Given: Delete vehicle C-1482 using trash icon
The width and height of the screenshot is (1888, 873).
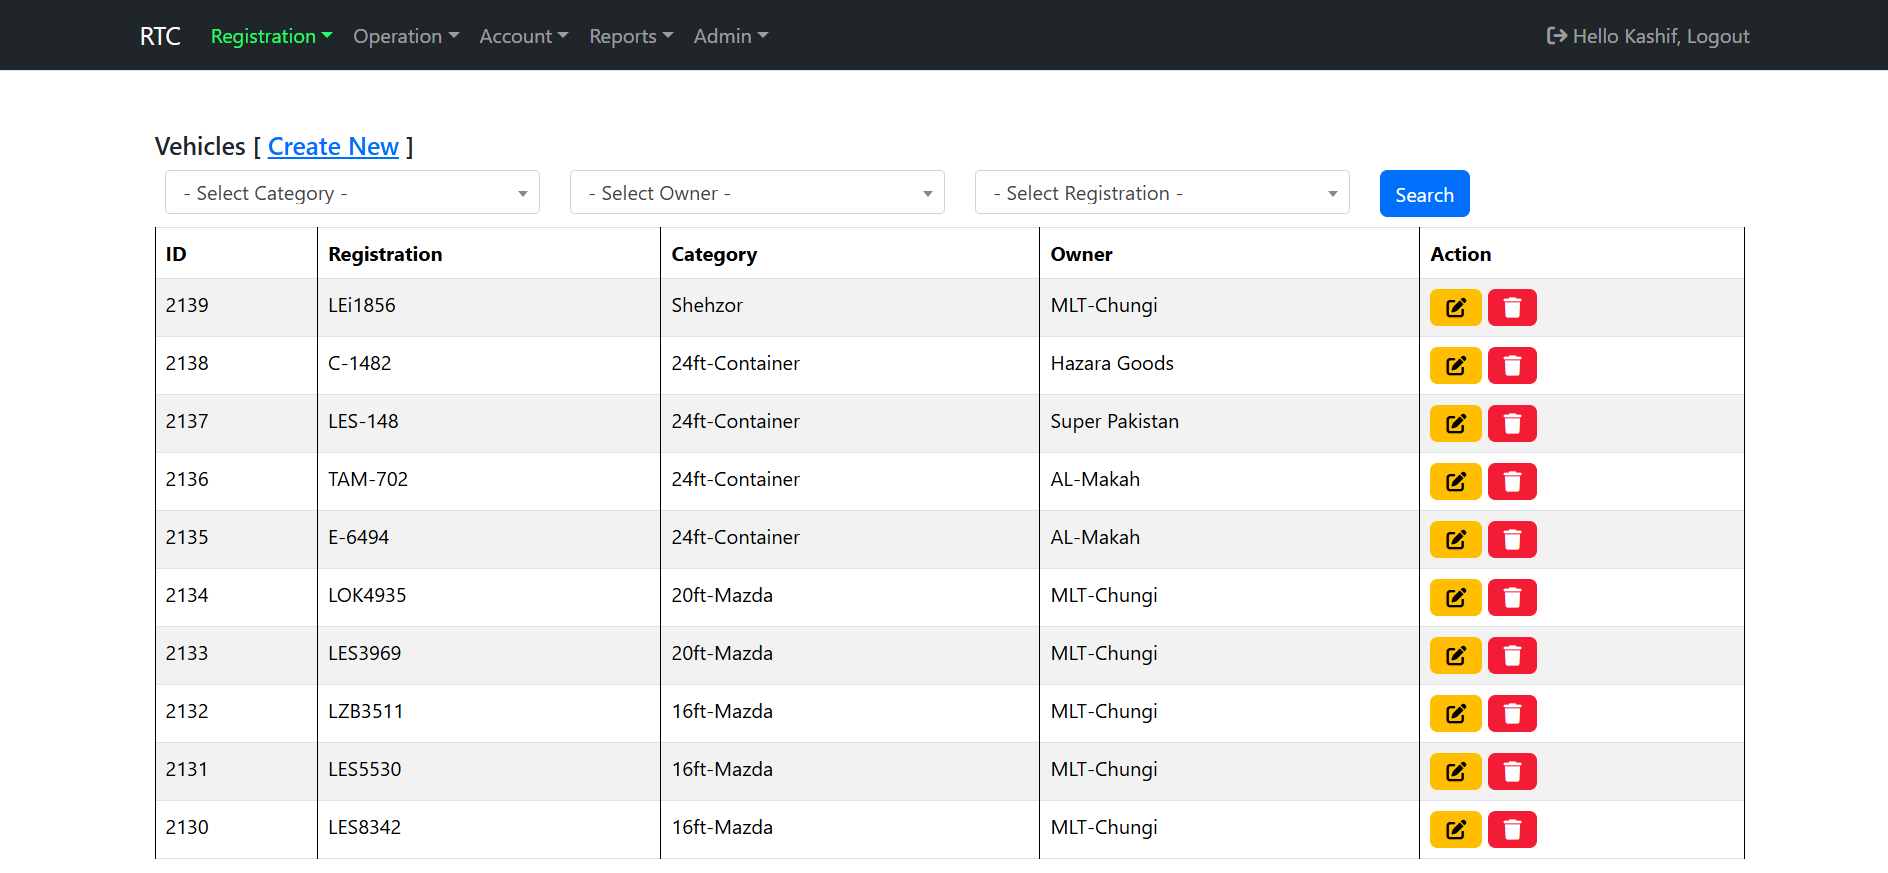Looking at the screenshot, I should point(1512,366).
